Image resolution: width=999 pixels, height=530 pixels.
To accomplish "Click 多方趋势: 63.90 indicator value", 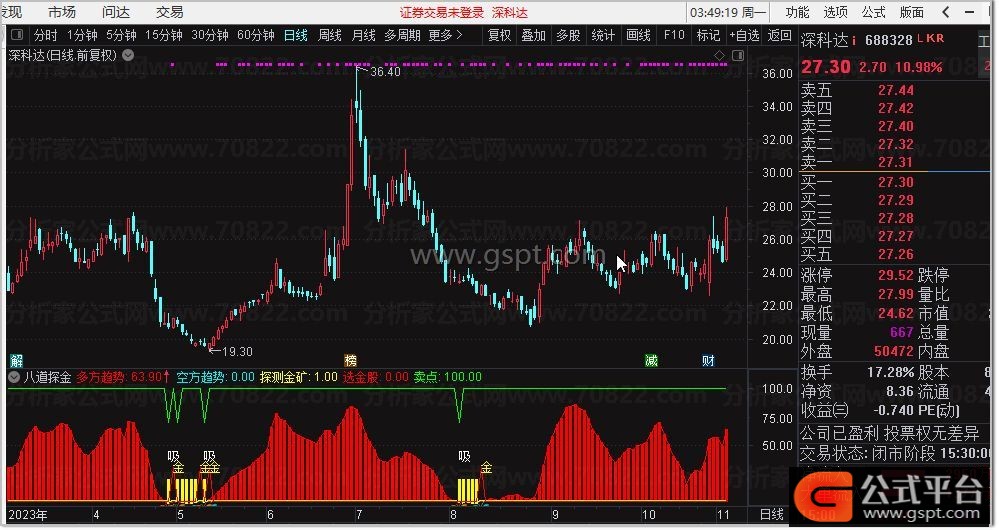I will [x=122, y=377].
